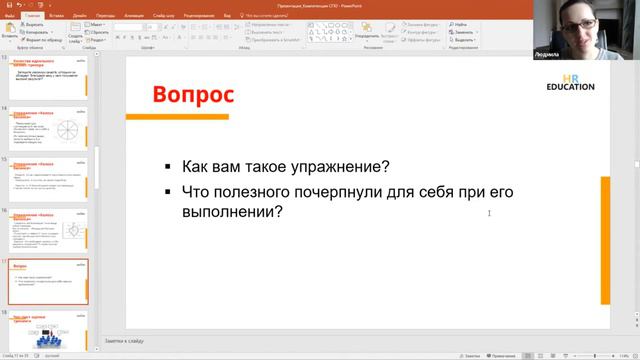Zoom in with the plus button
The height and width of the screenshot is (360, 640).
point(613,356)
